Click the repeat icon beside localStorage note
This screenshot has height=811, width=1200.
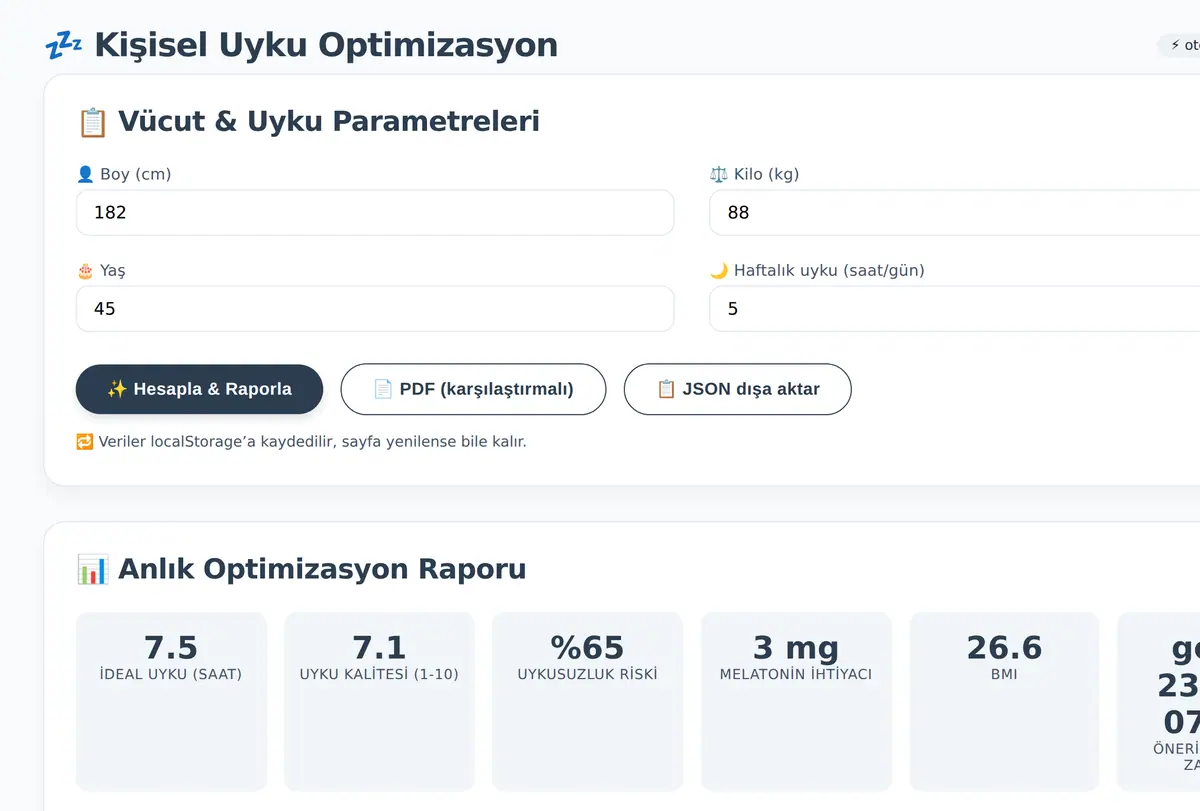pyautogui.click(x=85, y=442)
